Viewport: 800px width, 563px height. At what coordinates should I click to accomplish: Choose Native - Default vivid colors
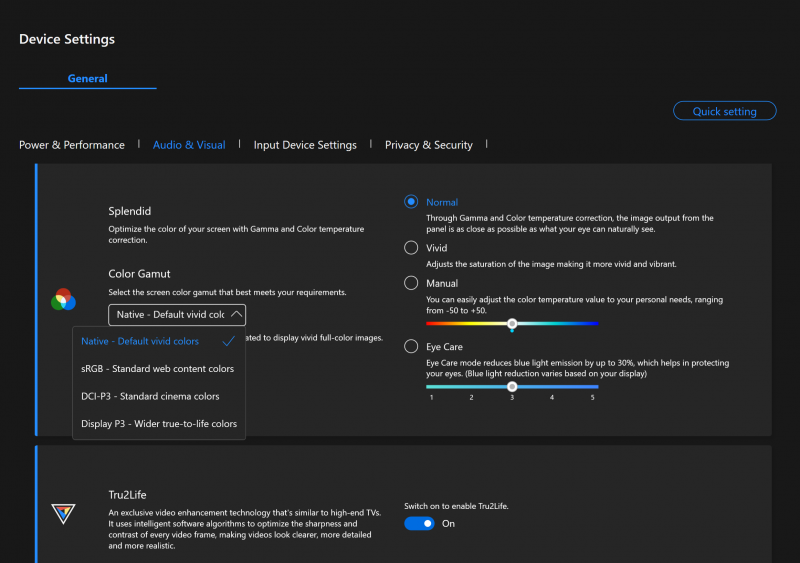pos(158,341)
